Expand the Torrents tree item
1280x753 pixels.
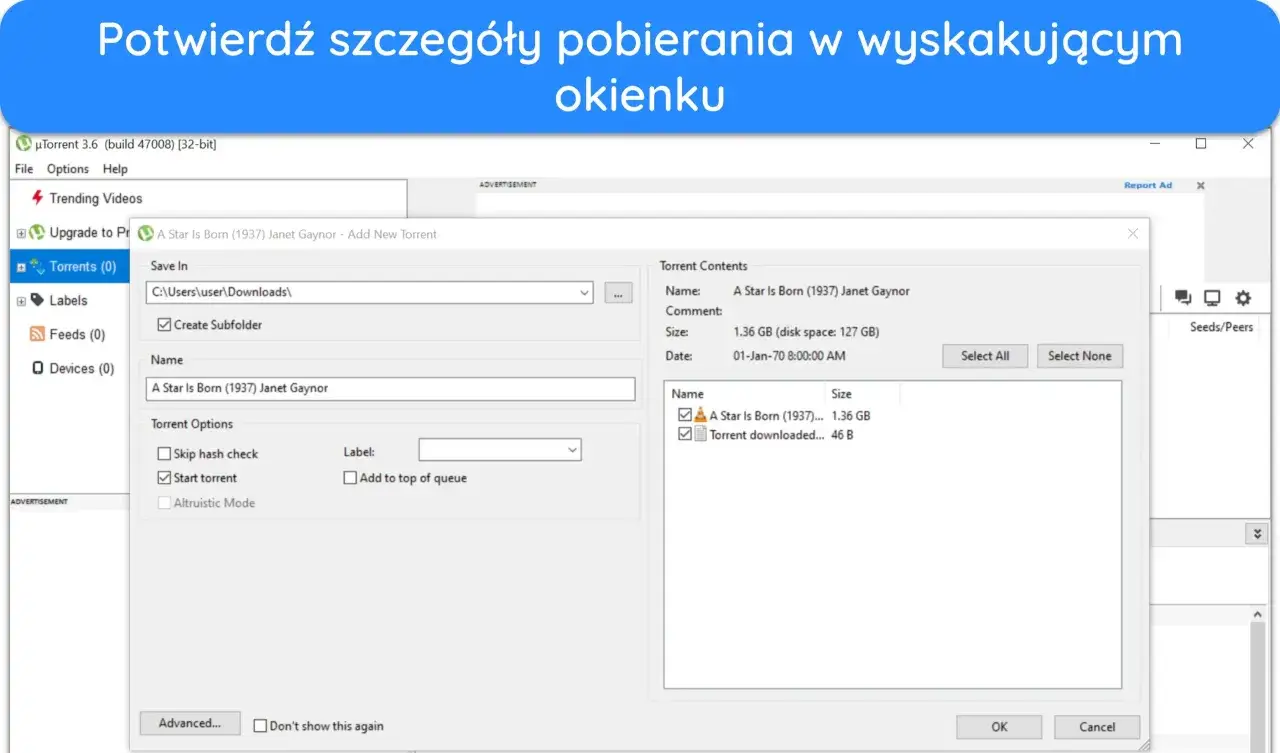(22, 266)
